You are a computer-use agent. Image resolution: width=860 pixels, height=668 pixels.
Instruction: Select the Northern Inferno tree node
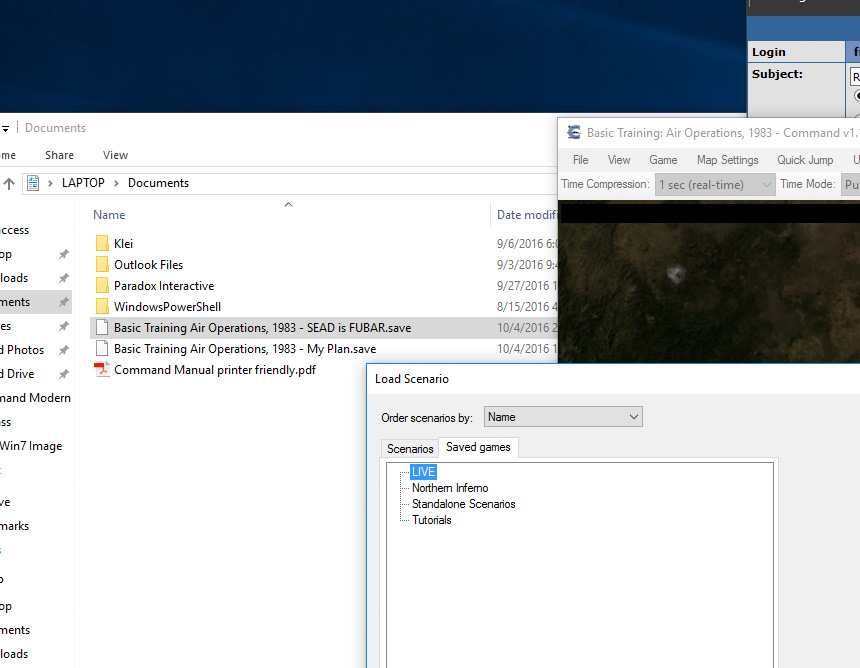pyautogui.click(x=450, y=488)
